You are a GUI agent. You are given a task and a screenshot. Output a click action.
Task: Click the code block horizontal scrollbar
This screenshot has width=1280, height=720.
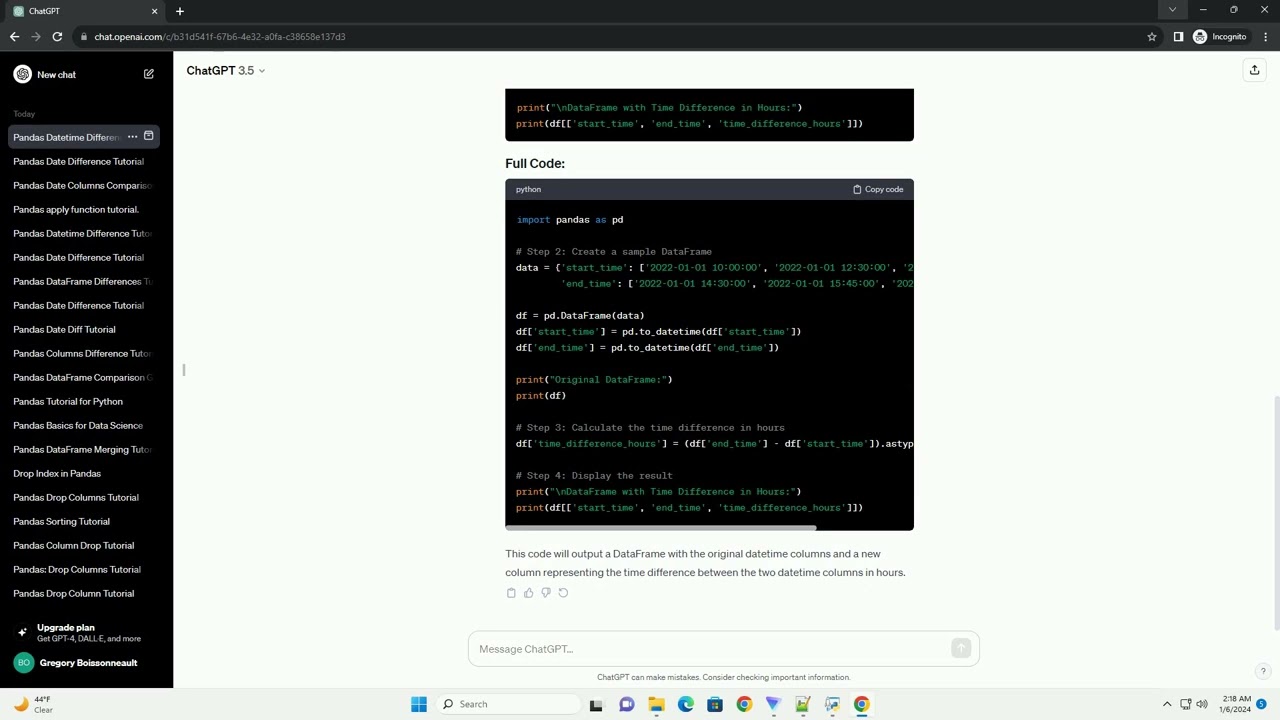[661, 527]
